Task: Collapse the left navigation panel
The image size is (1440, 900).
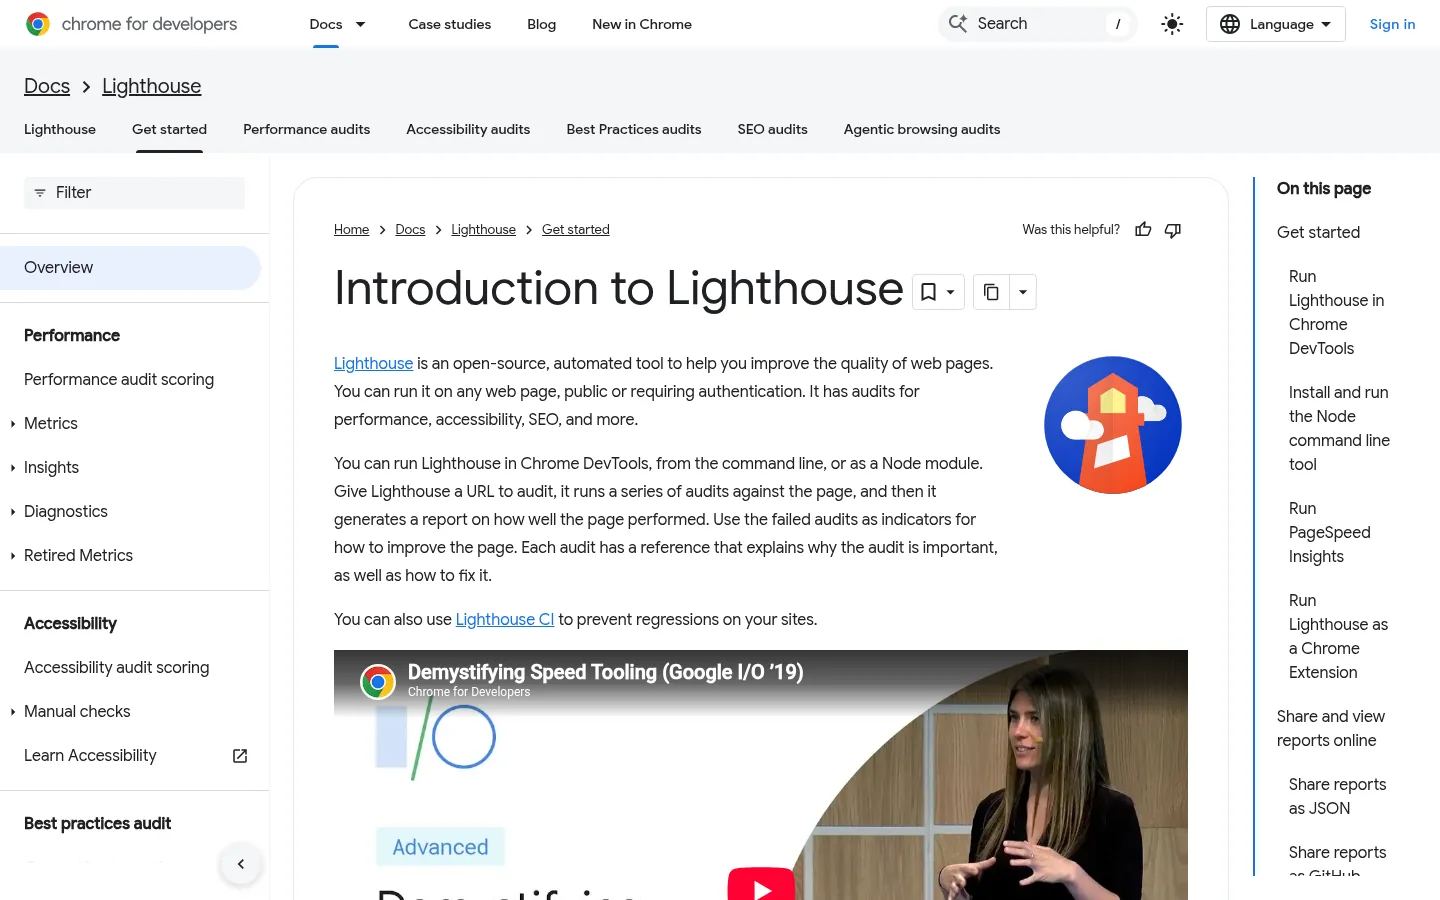Action: click(x=241, y=864)
